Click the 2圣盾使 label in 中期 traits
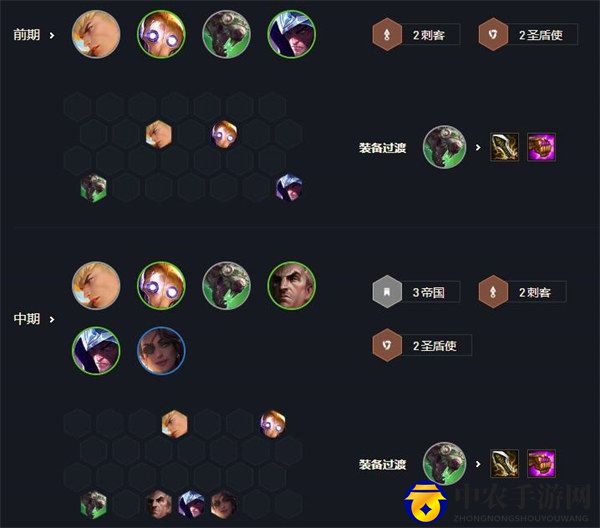 click(435, 346)
